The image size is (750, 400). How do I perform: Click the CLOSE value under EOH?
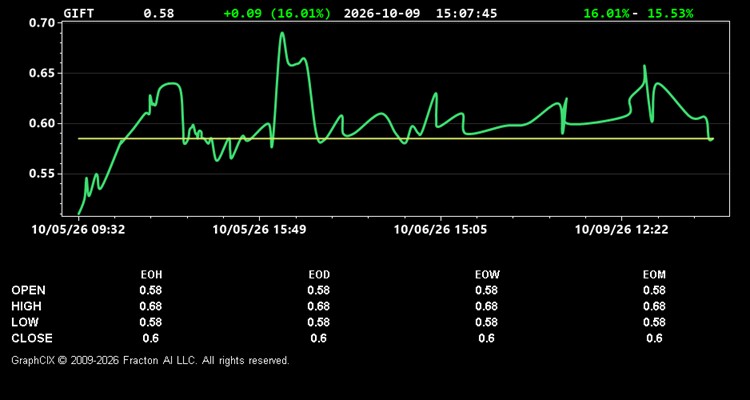point(151,338)
